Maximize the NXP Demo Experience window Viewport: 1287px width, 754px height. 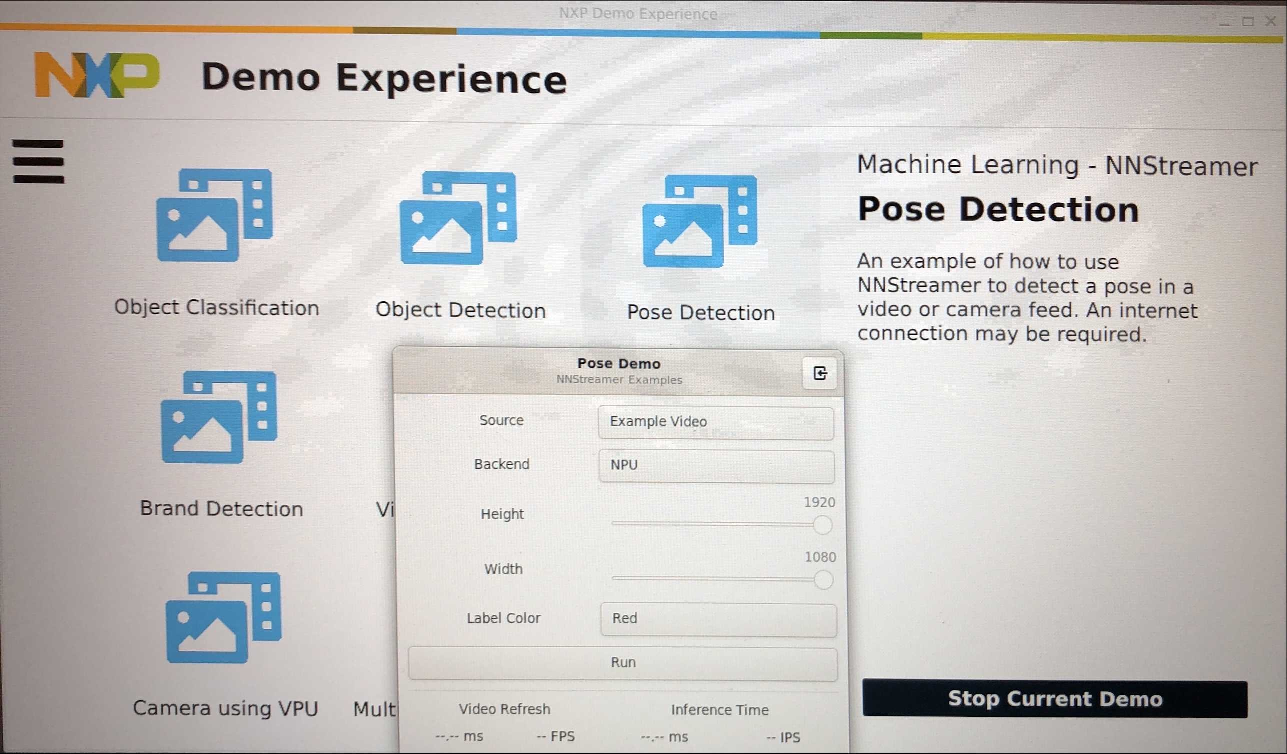click(1248, 21)
